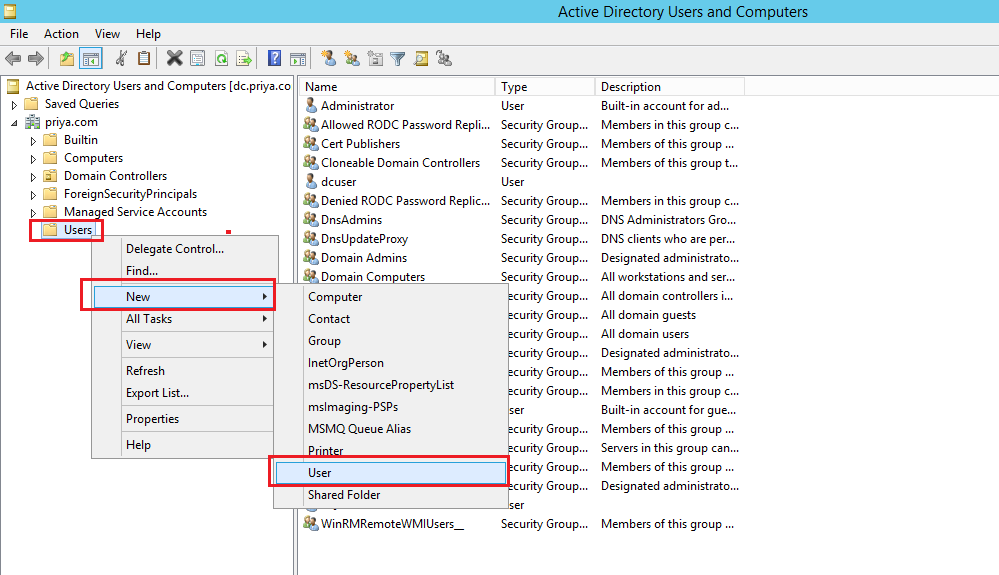
Task: Select the Domain Admins list row
Action: (522, 258)
